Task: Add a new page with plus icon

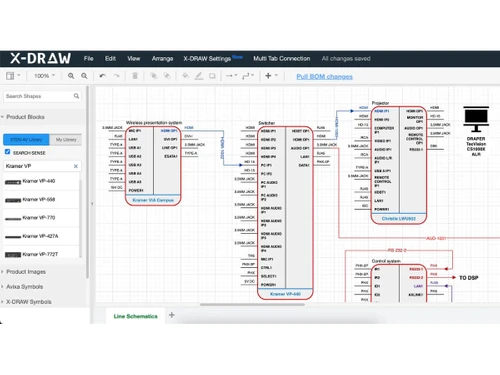Action: pyautogui.click(x=172, y=315)
